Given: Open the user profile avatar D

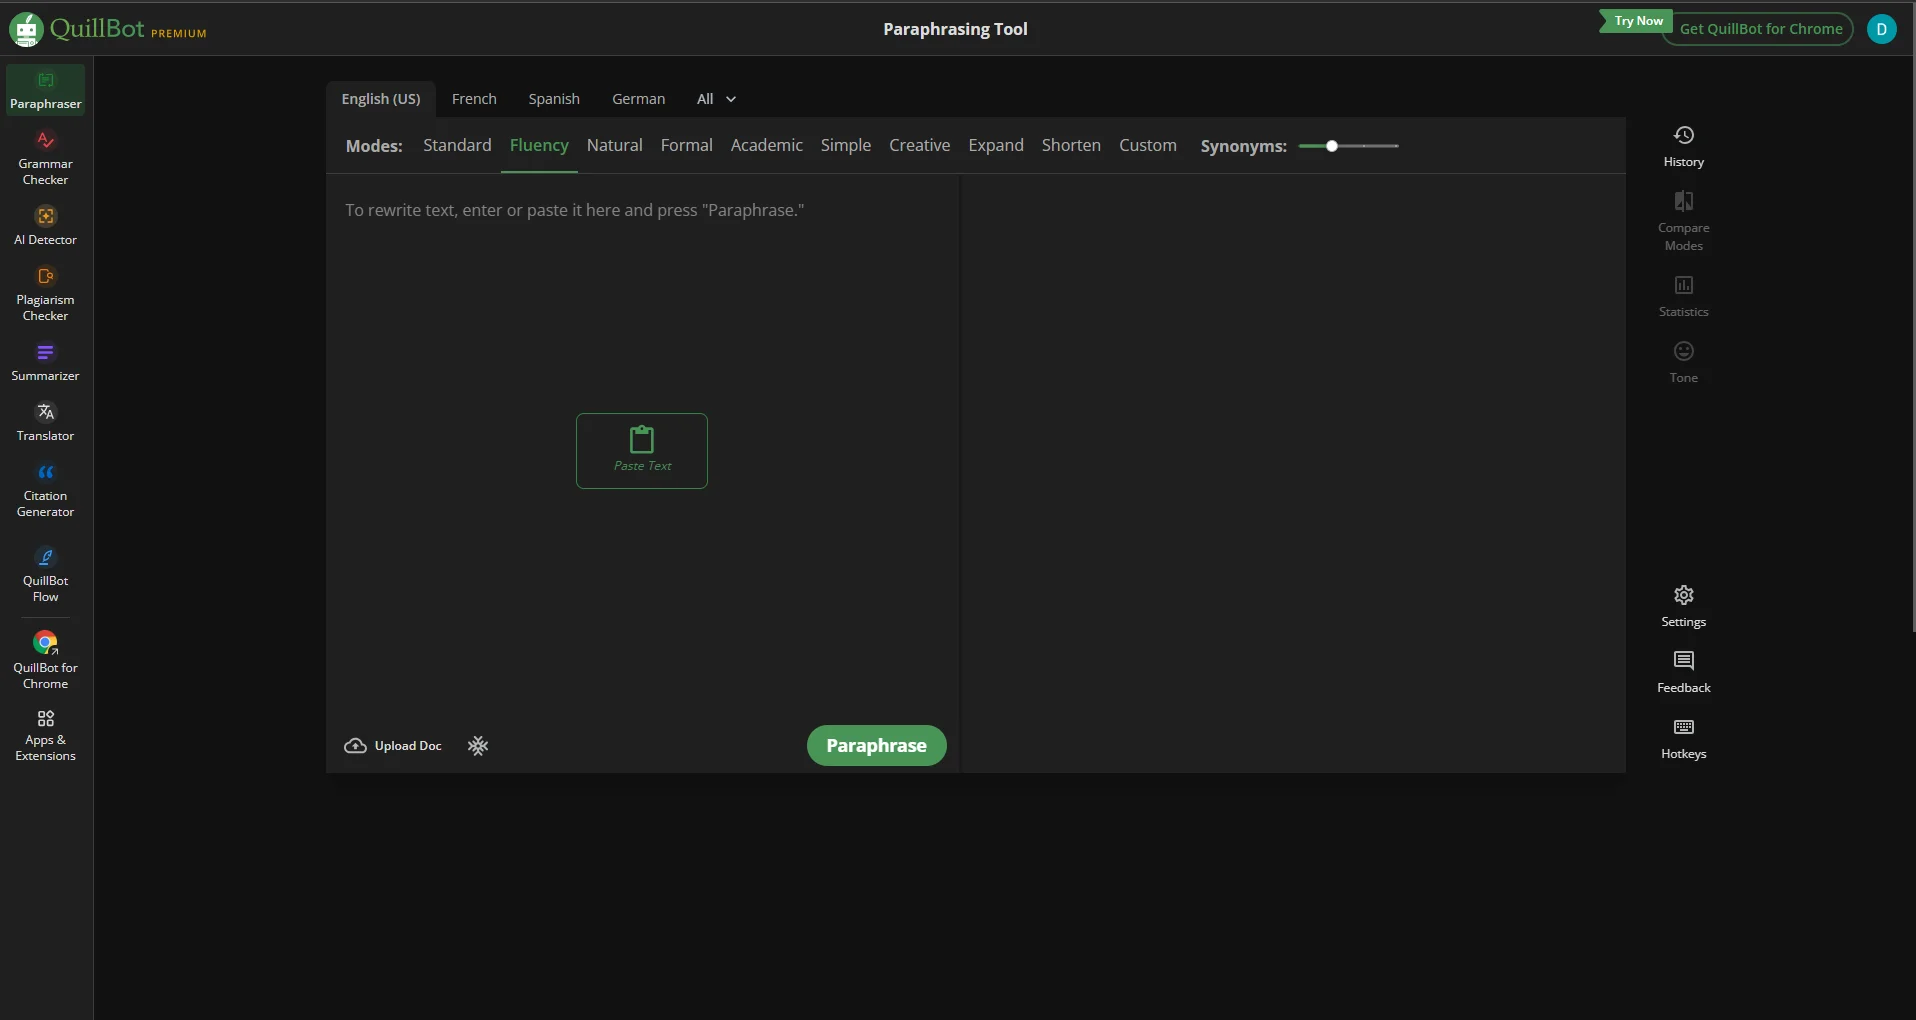Looking at the screenshot, I should tap(1881, 29).
